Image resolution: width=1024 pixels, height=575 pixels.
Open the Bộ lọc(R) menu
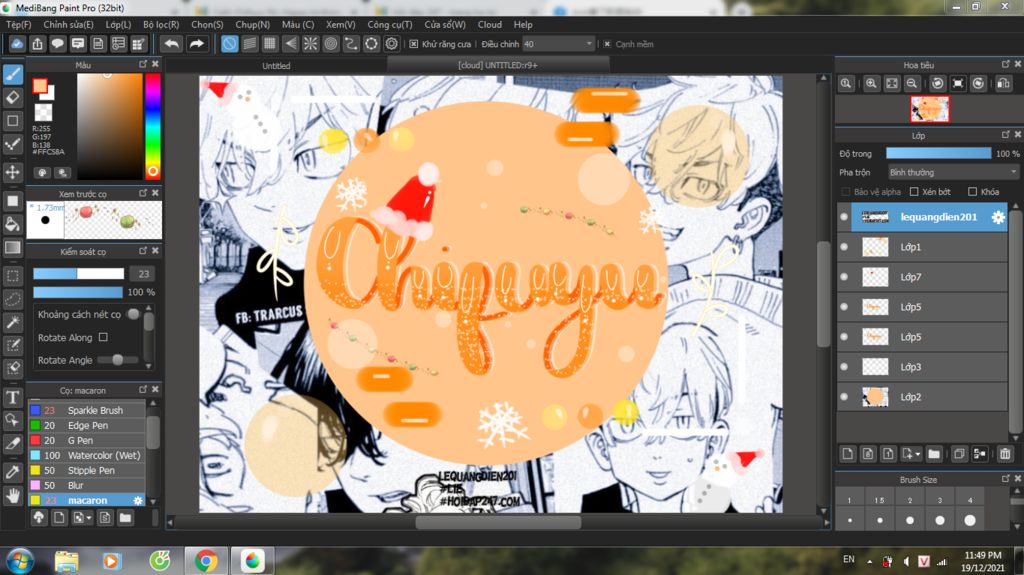[x=161, y=24]
